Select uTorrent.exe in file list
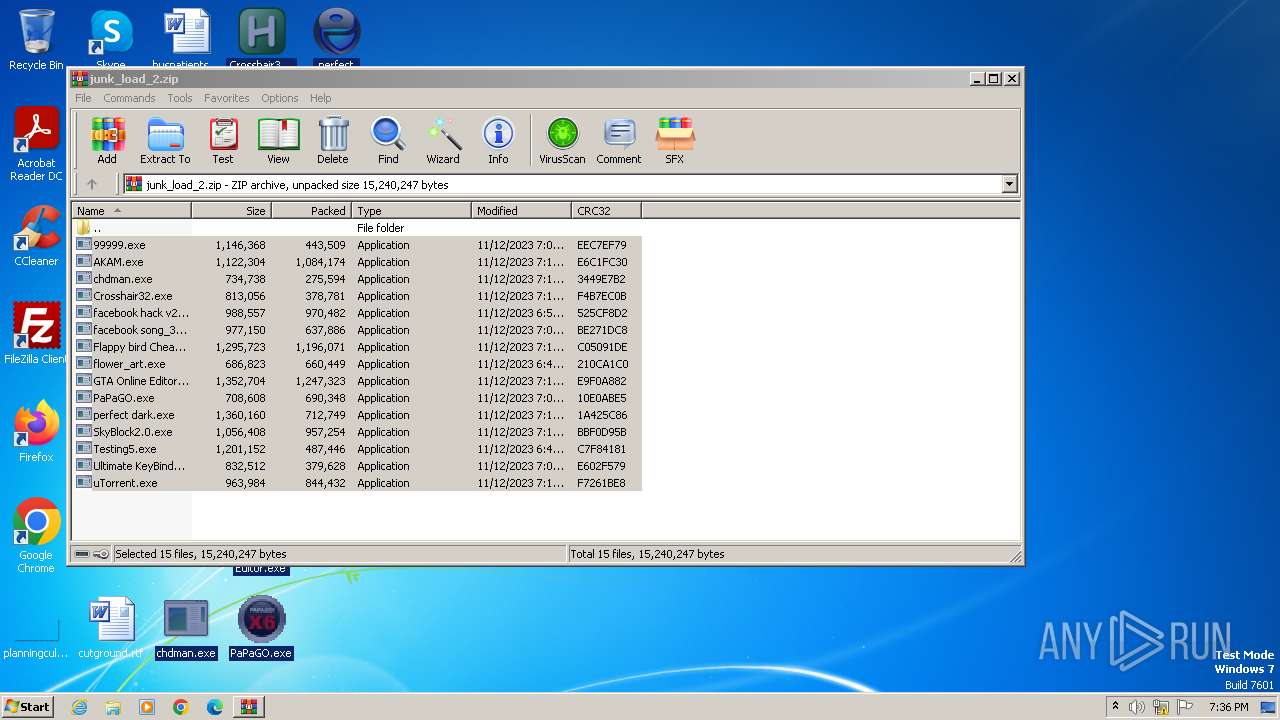The width and height of the screenshot is (1280, 720). (x=357, y=483)
